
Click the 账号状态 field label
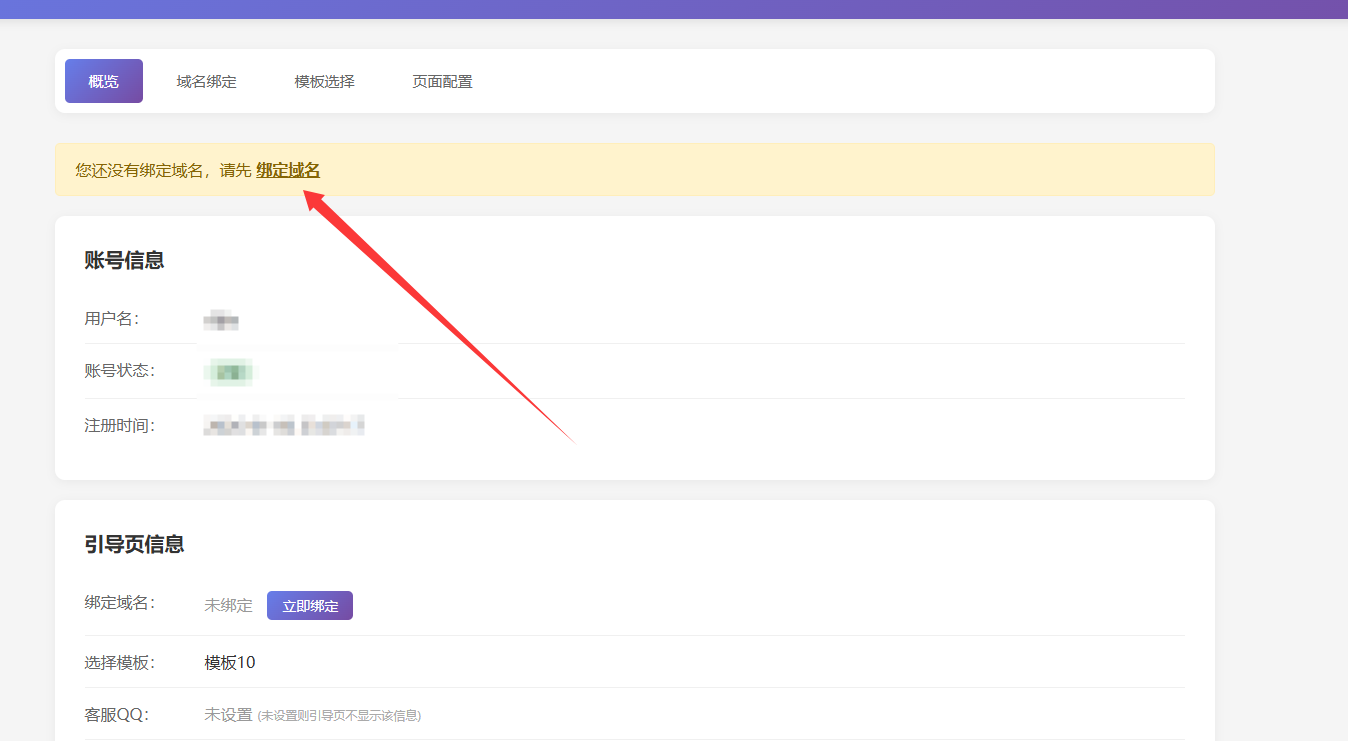(119, 371)
